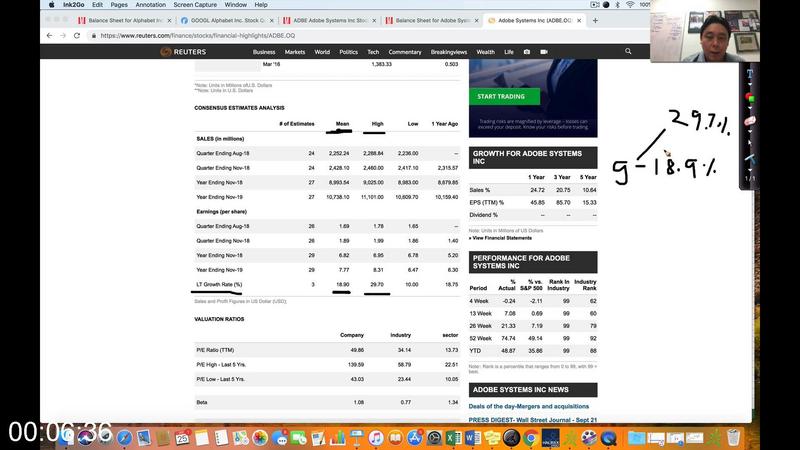This screenshot has height=450, width=800.
Task: Open PRESS DIGEST Wall Street Journal link
Action: pyautogui.click(x=533, y=420)
